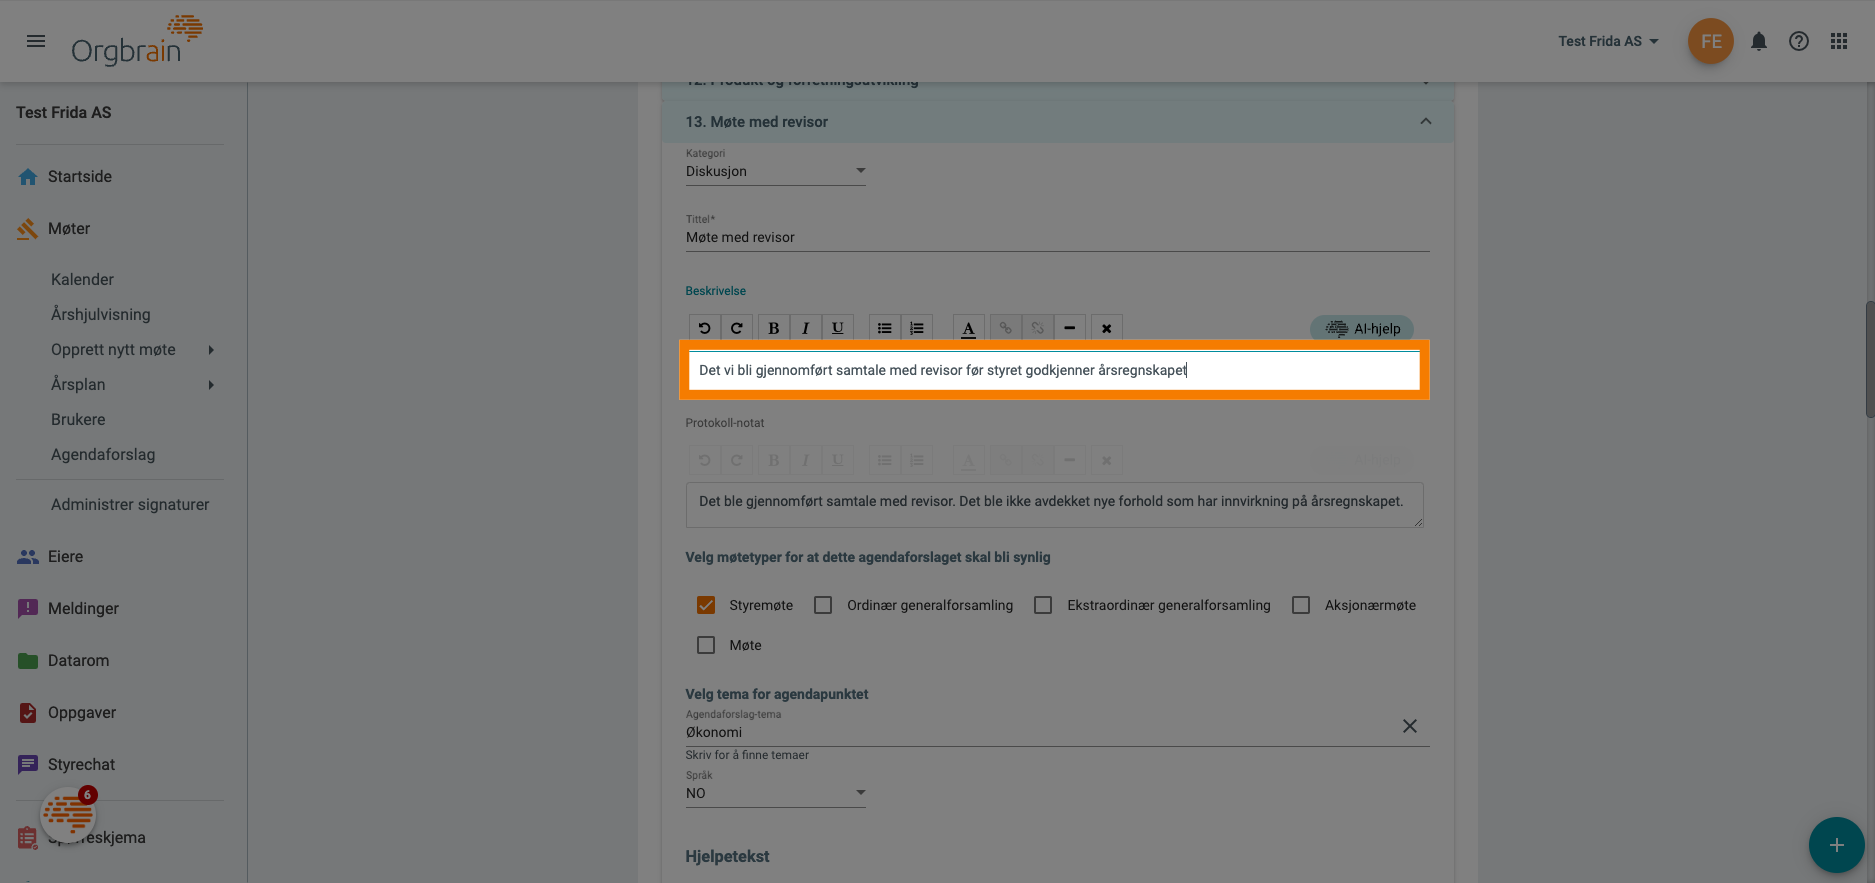Click the Hjelpetekst heading

point(727,856)
